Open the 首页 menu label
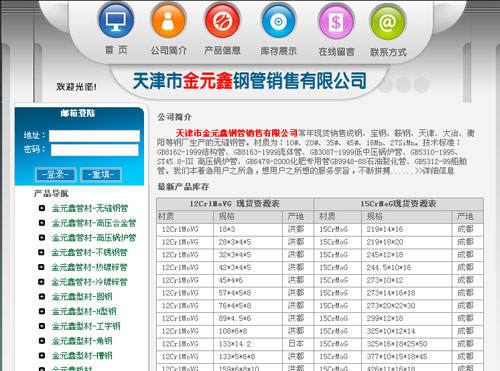Viewport: 500px width, 371px height. 116,50
